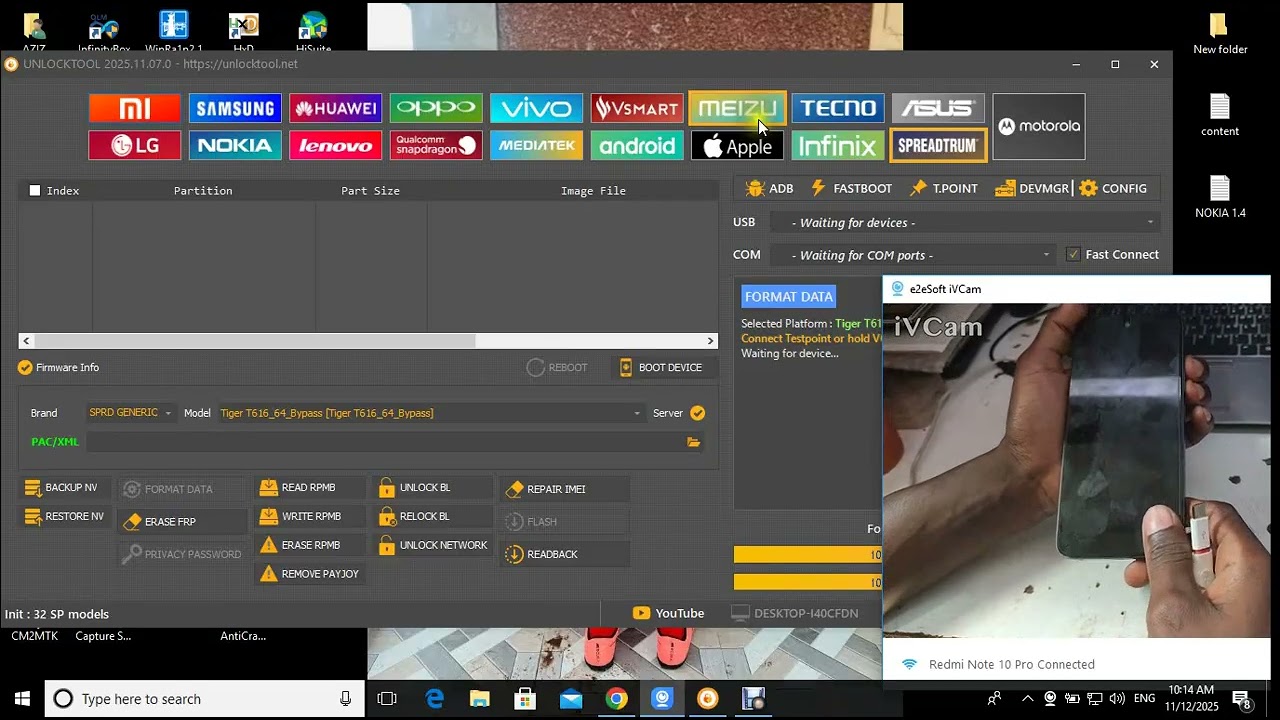1280x720 pixels.
Task: Open the COM ports dropdown
Action: tap(913, 255)
